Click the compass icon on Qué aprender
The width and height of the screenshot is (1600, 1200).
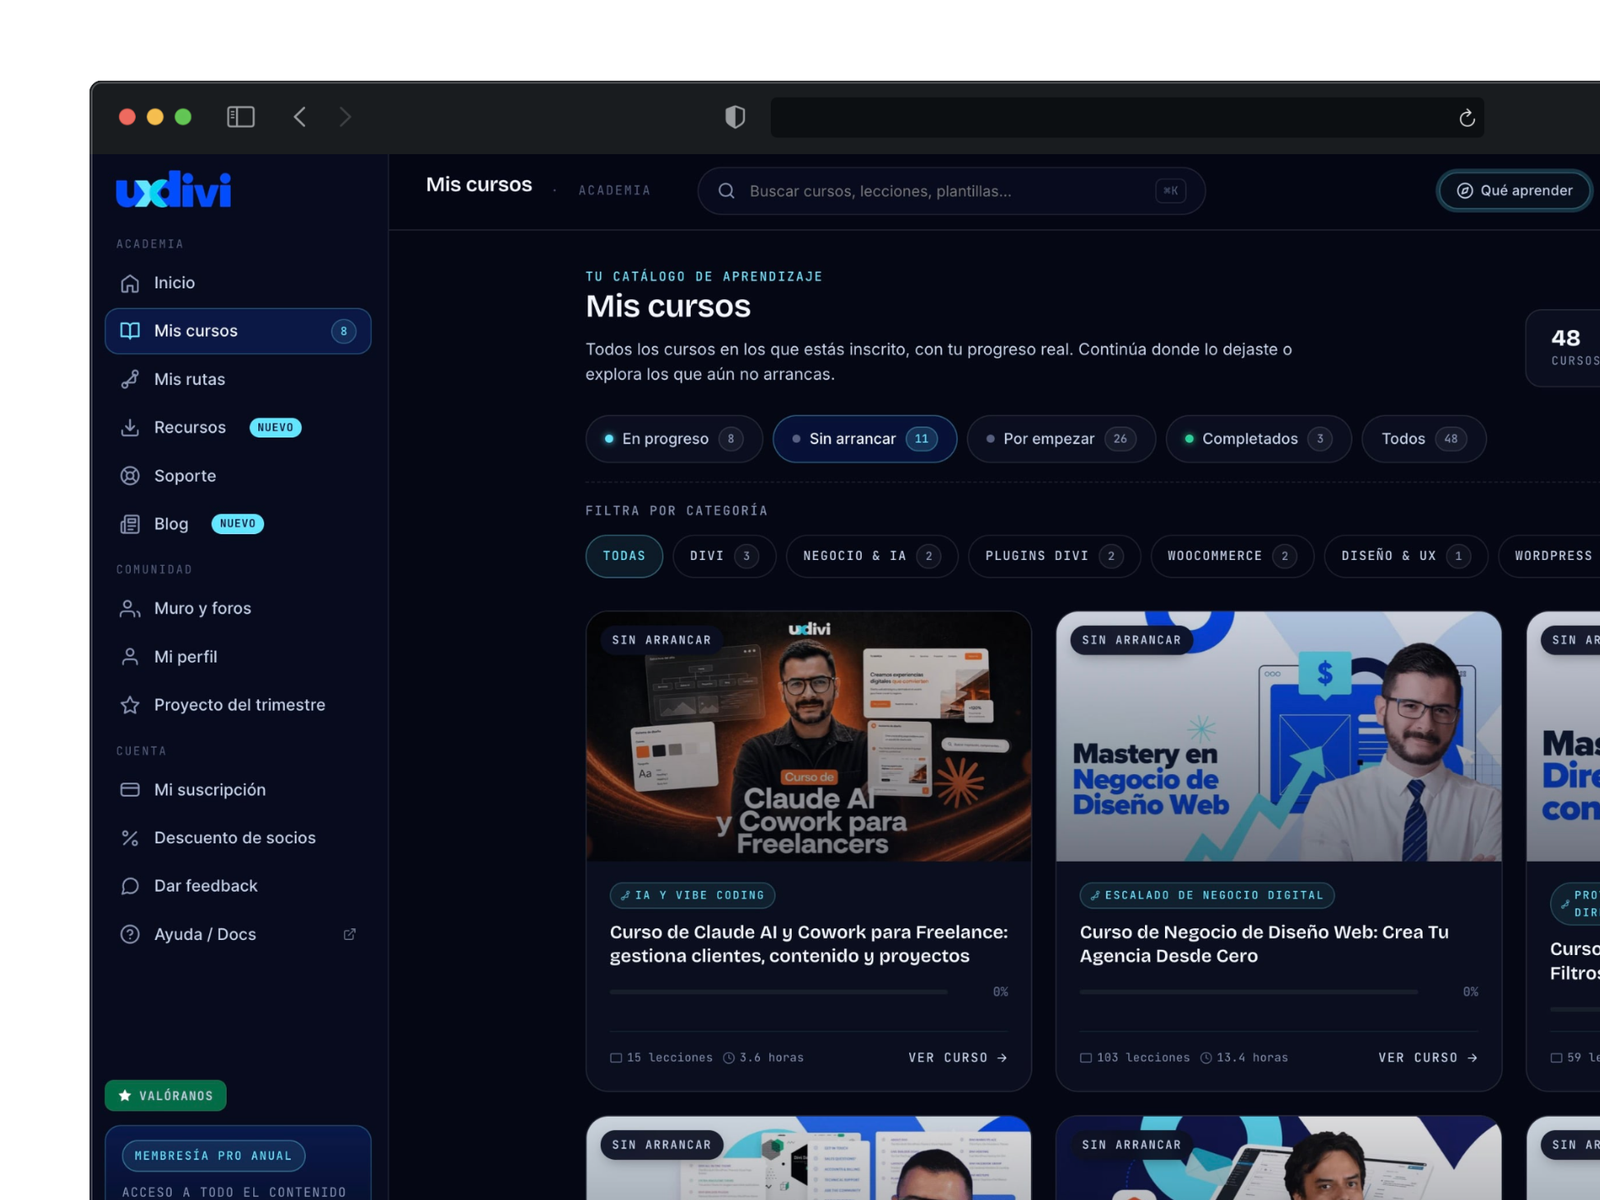[x=1465, y=191]
